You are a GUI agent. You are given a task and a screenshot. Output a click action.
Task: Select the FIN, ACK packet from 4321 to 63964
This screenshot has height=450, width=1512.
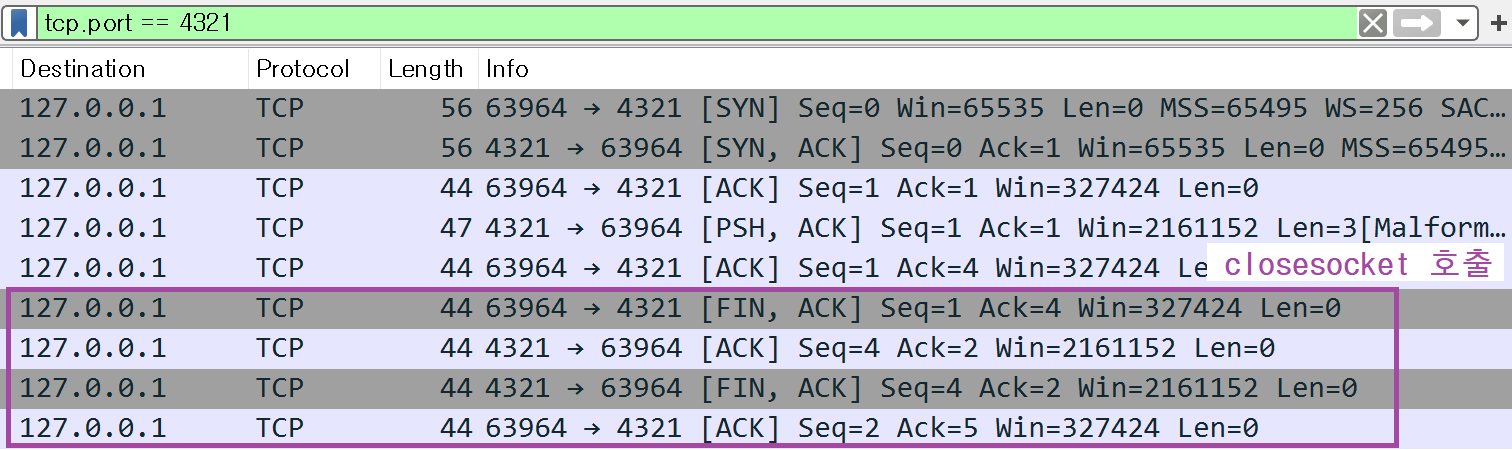(700, 388)
